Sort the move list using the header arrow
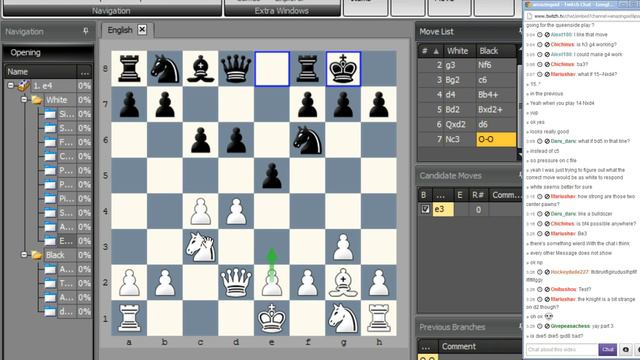Image resolution: width=640 pixels, height=360 pixels. 436,51
